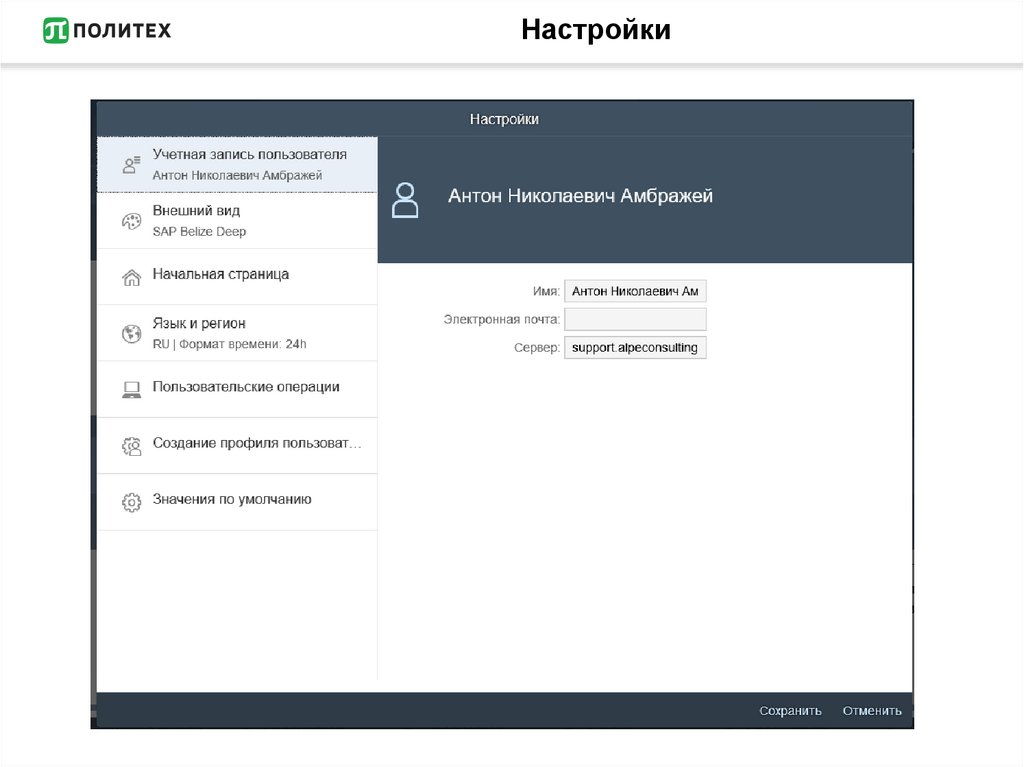This screenshot has width=1024, height=767.
Task: Click the laptop icon for user operations
Action: [x=131, y=390]
